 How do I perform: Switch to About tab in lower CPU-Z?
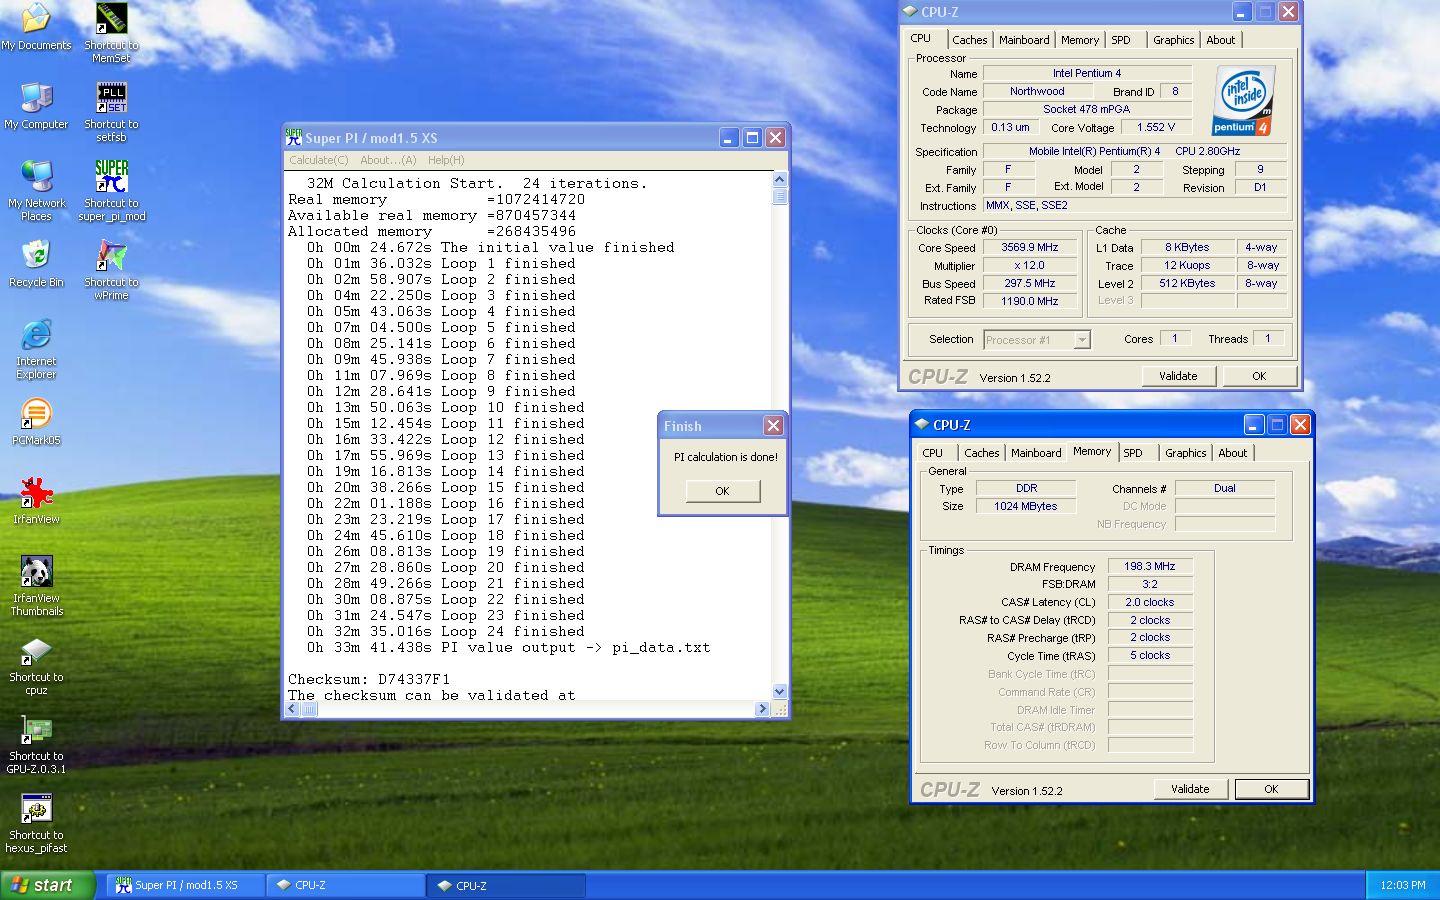tap(1232, 453)
